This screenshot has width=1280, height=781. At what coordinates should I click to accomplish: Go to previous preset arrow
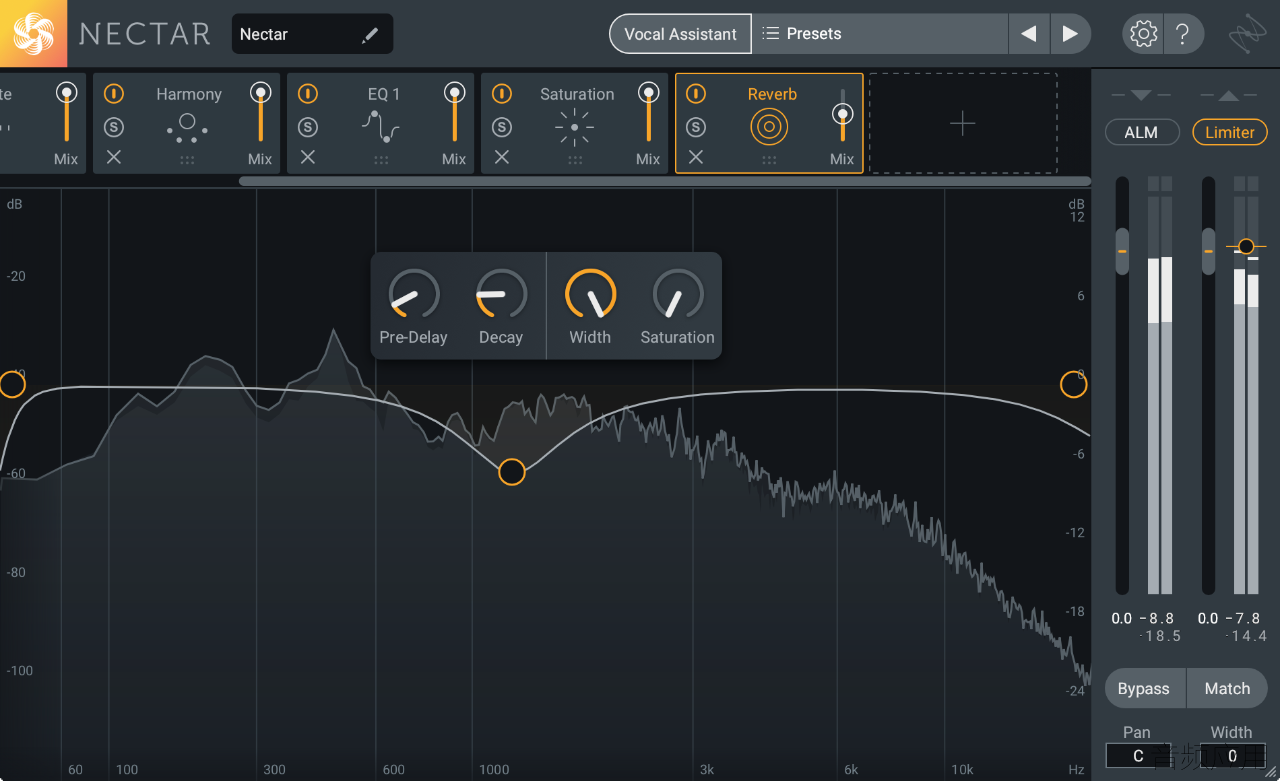1028,34
